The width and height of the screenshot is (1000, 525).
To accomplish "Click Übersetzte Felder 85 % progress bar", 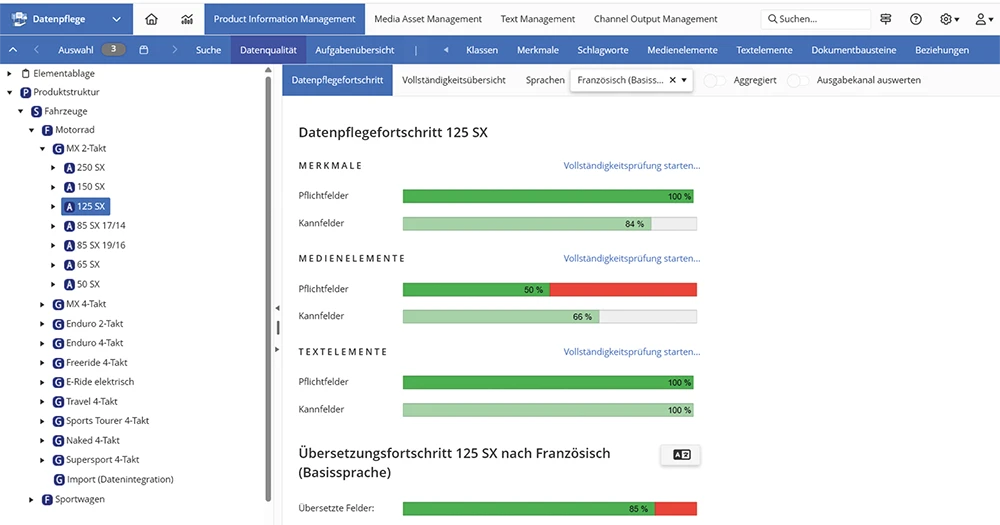I will pos(550,508).
